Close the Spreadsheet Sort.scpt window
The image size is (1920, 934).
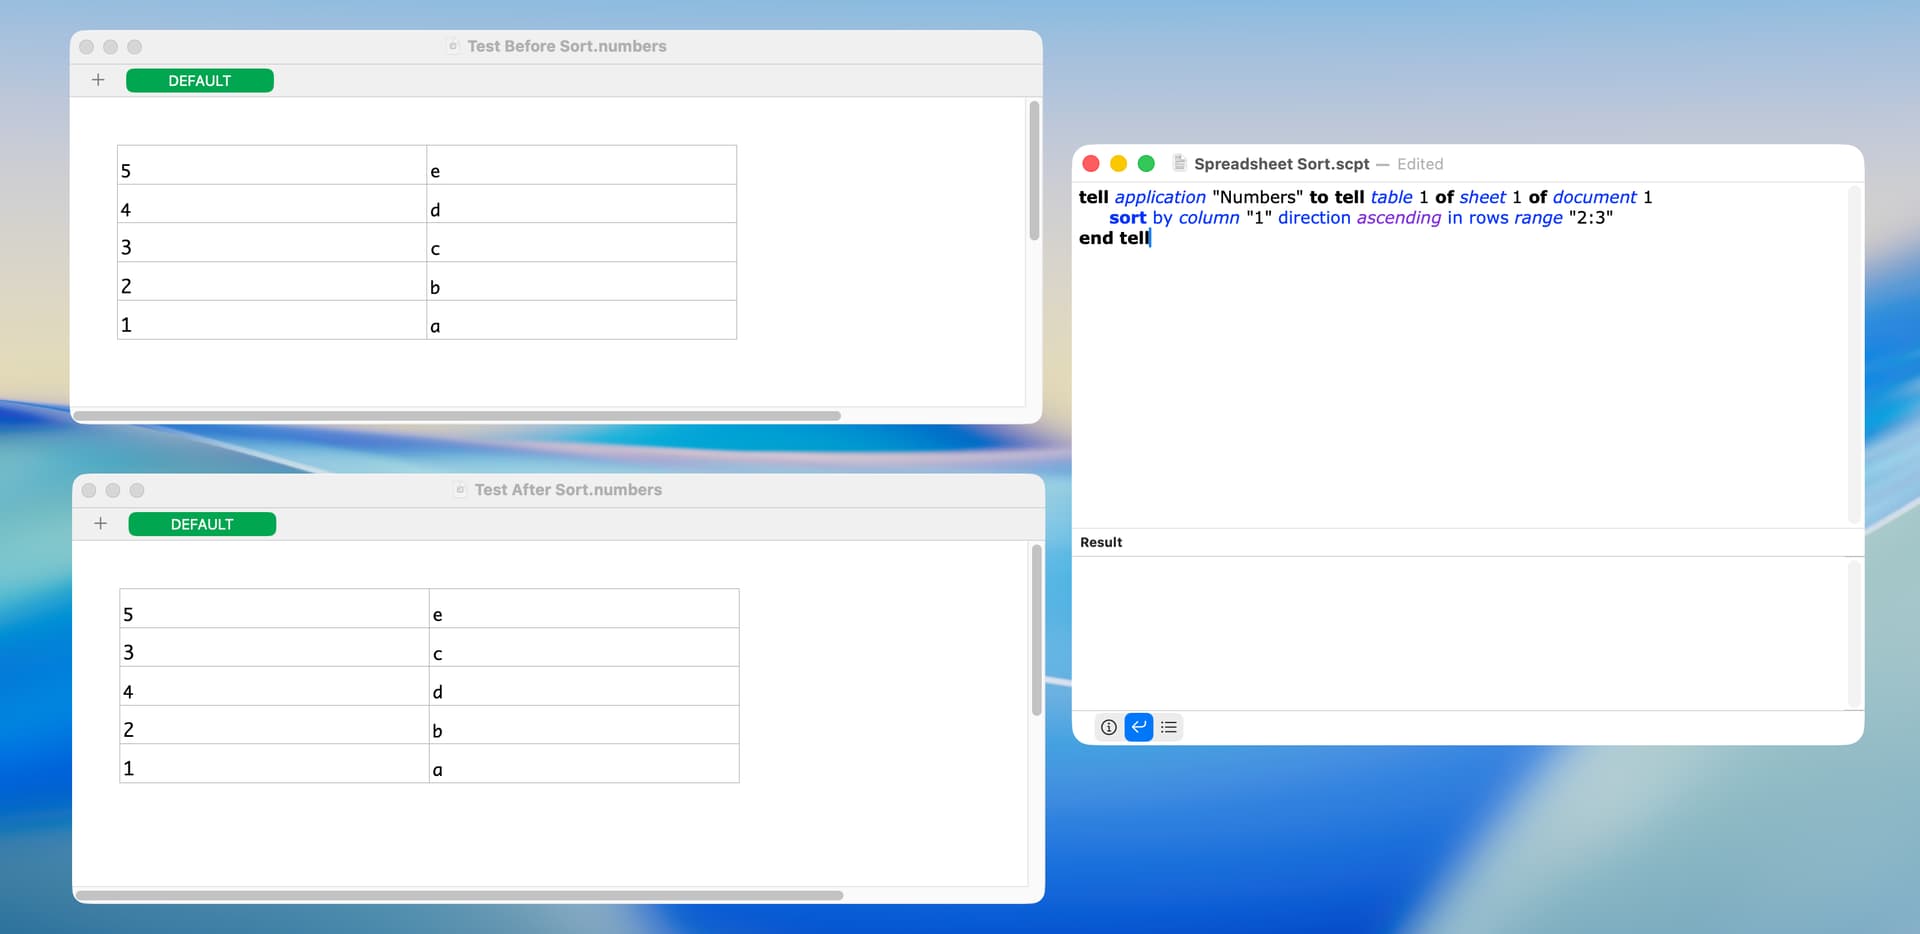click(1091, 164)
